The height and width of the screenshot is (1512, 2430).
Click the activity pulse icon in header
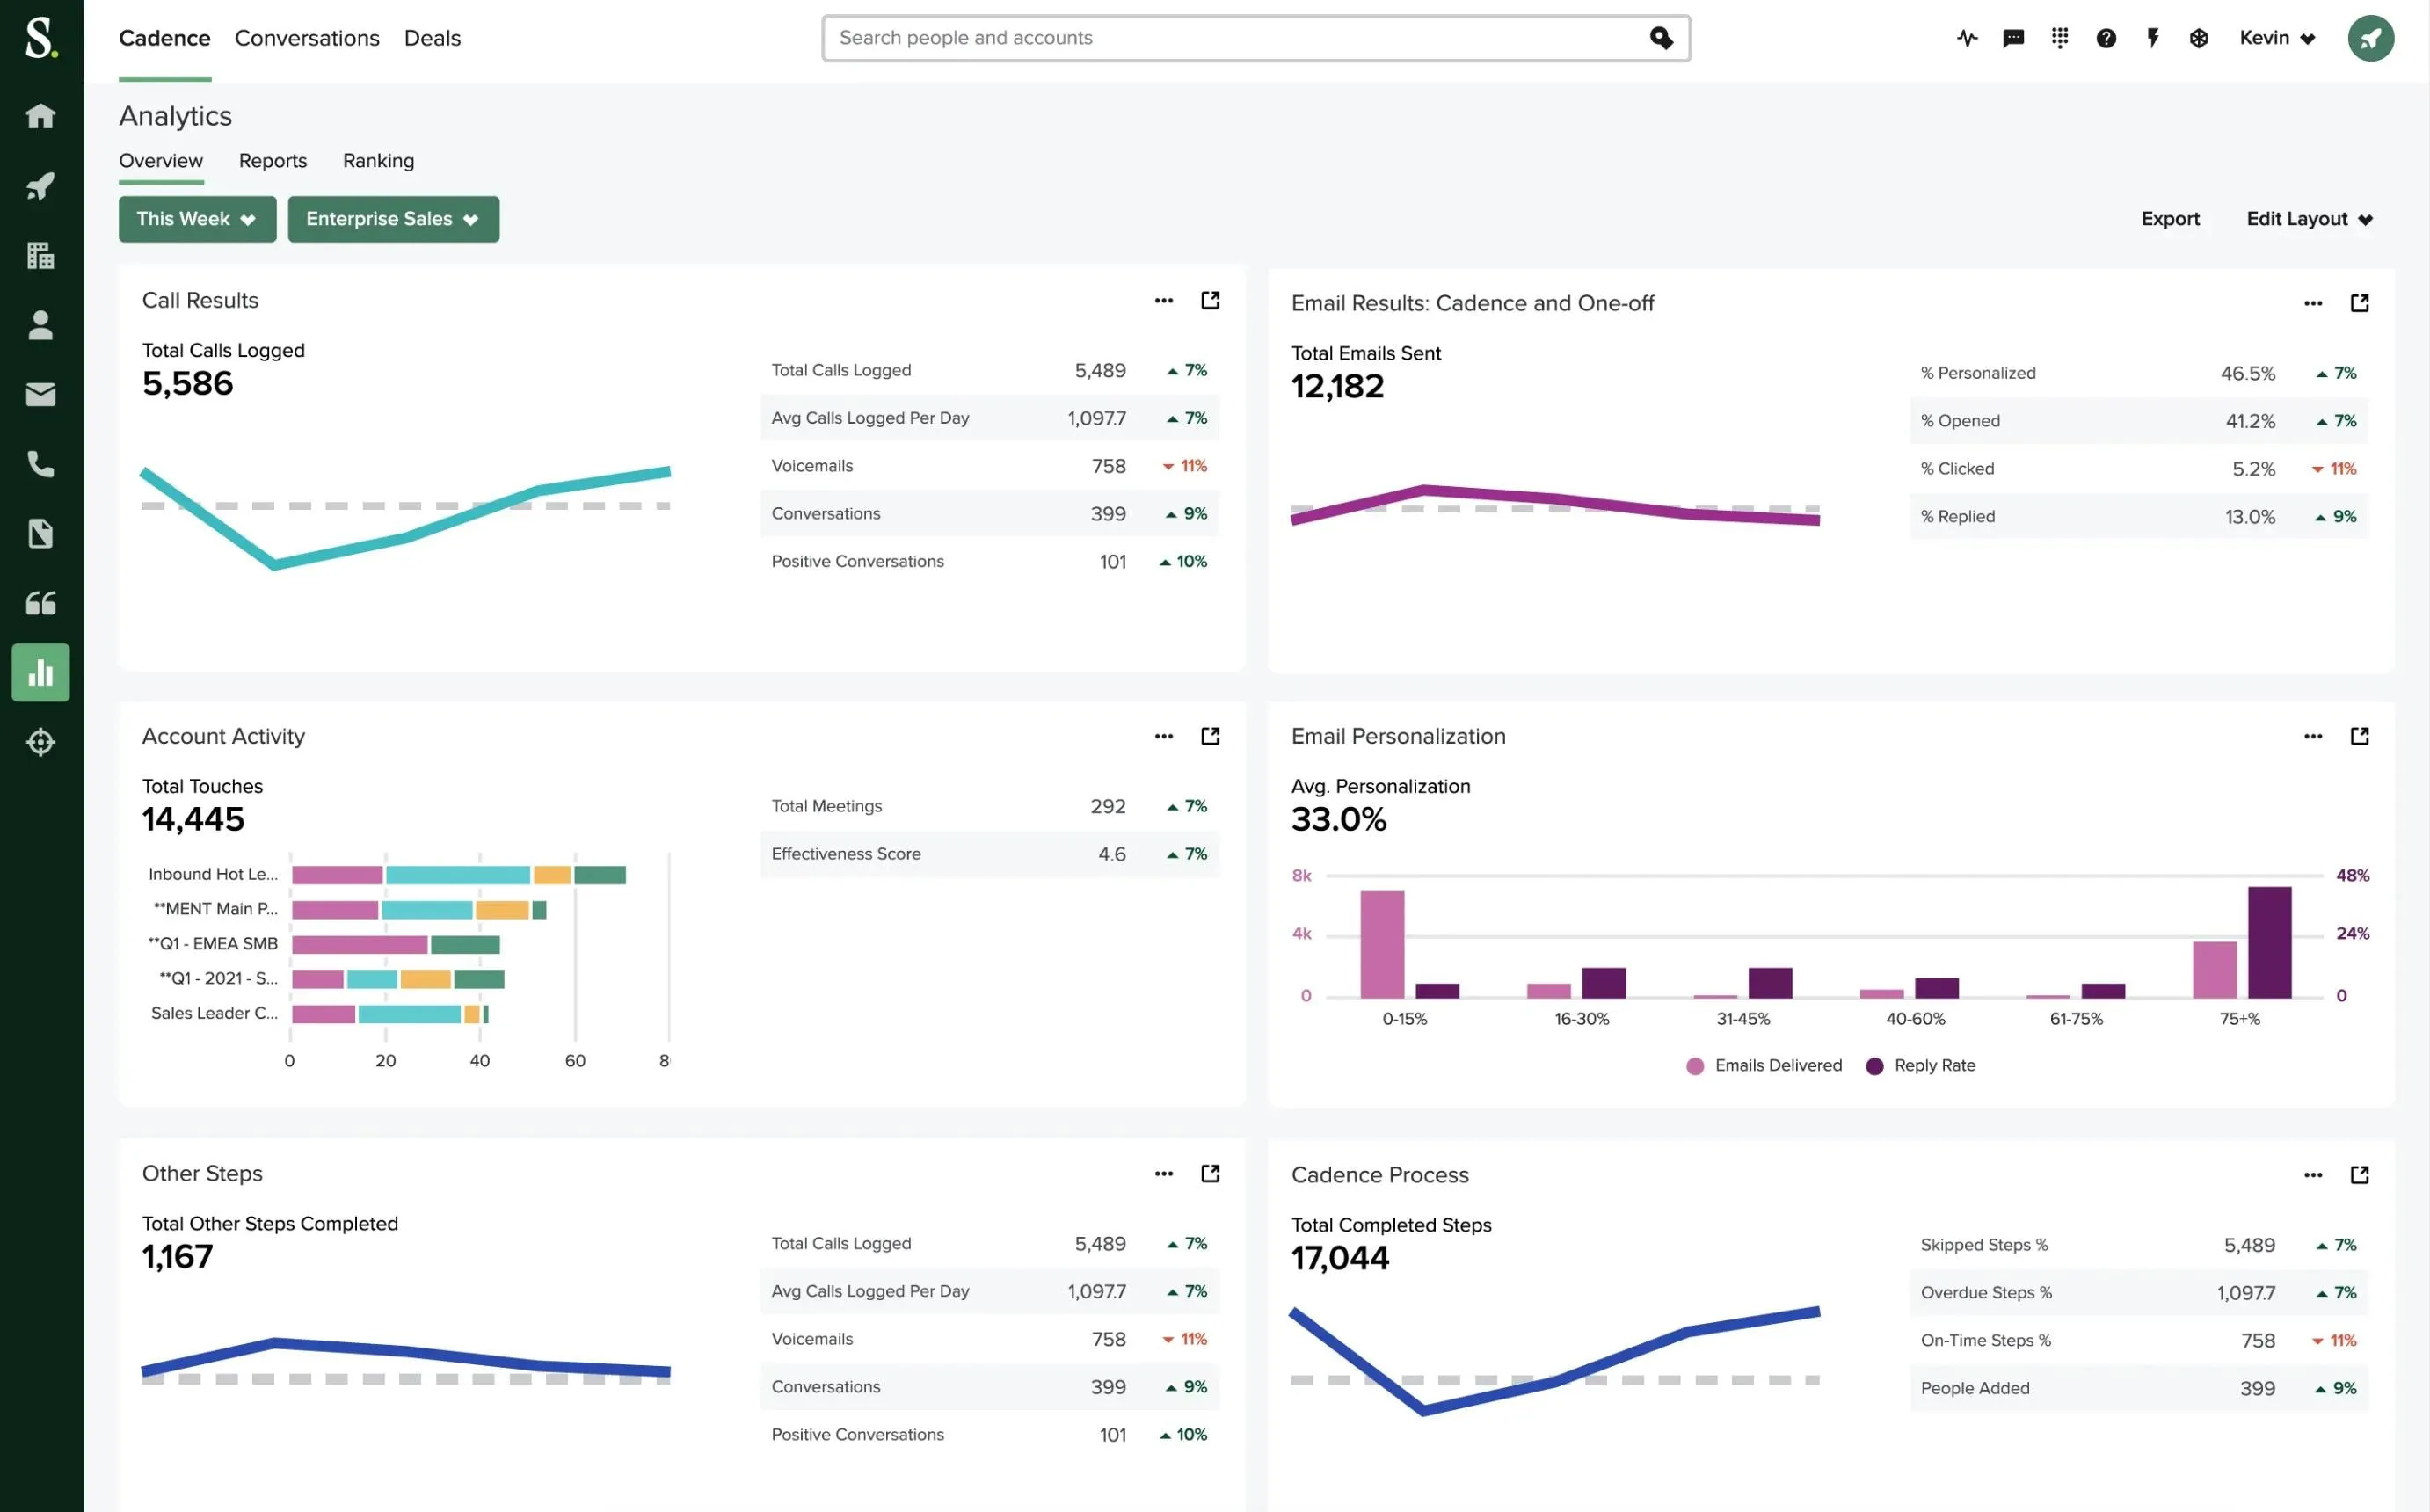pos(1967,38)
